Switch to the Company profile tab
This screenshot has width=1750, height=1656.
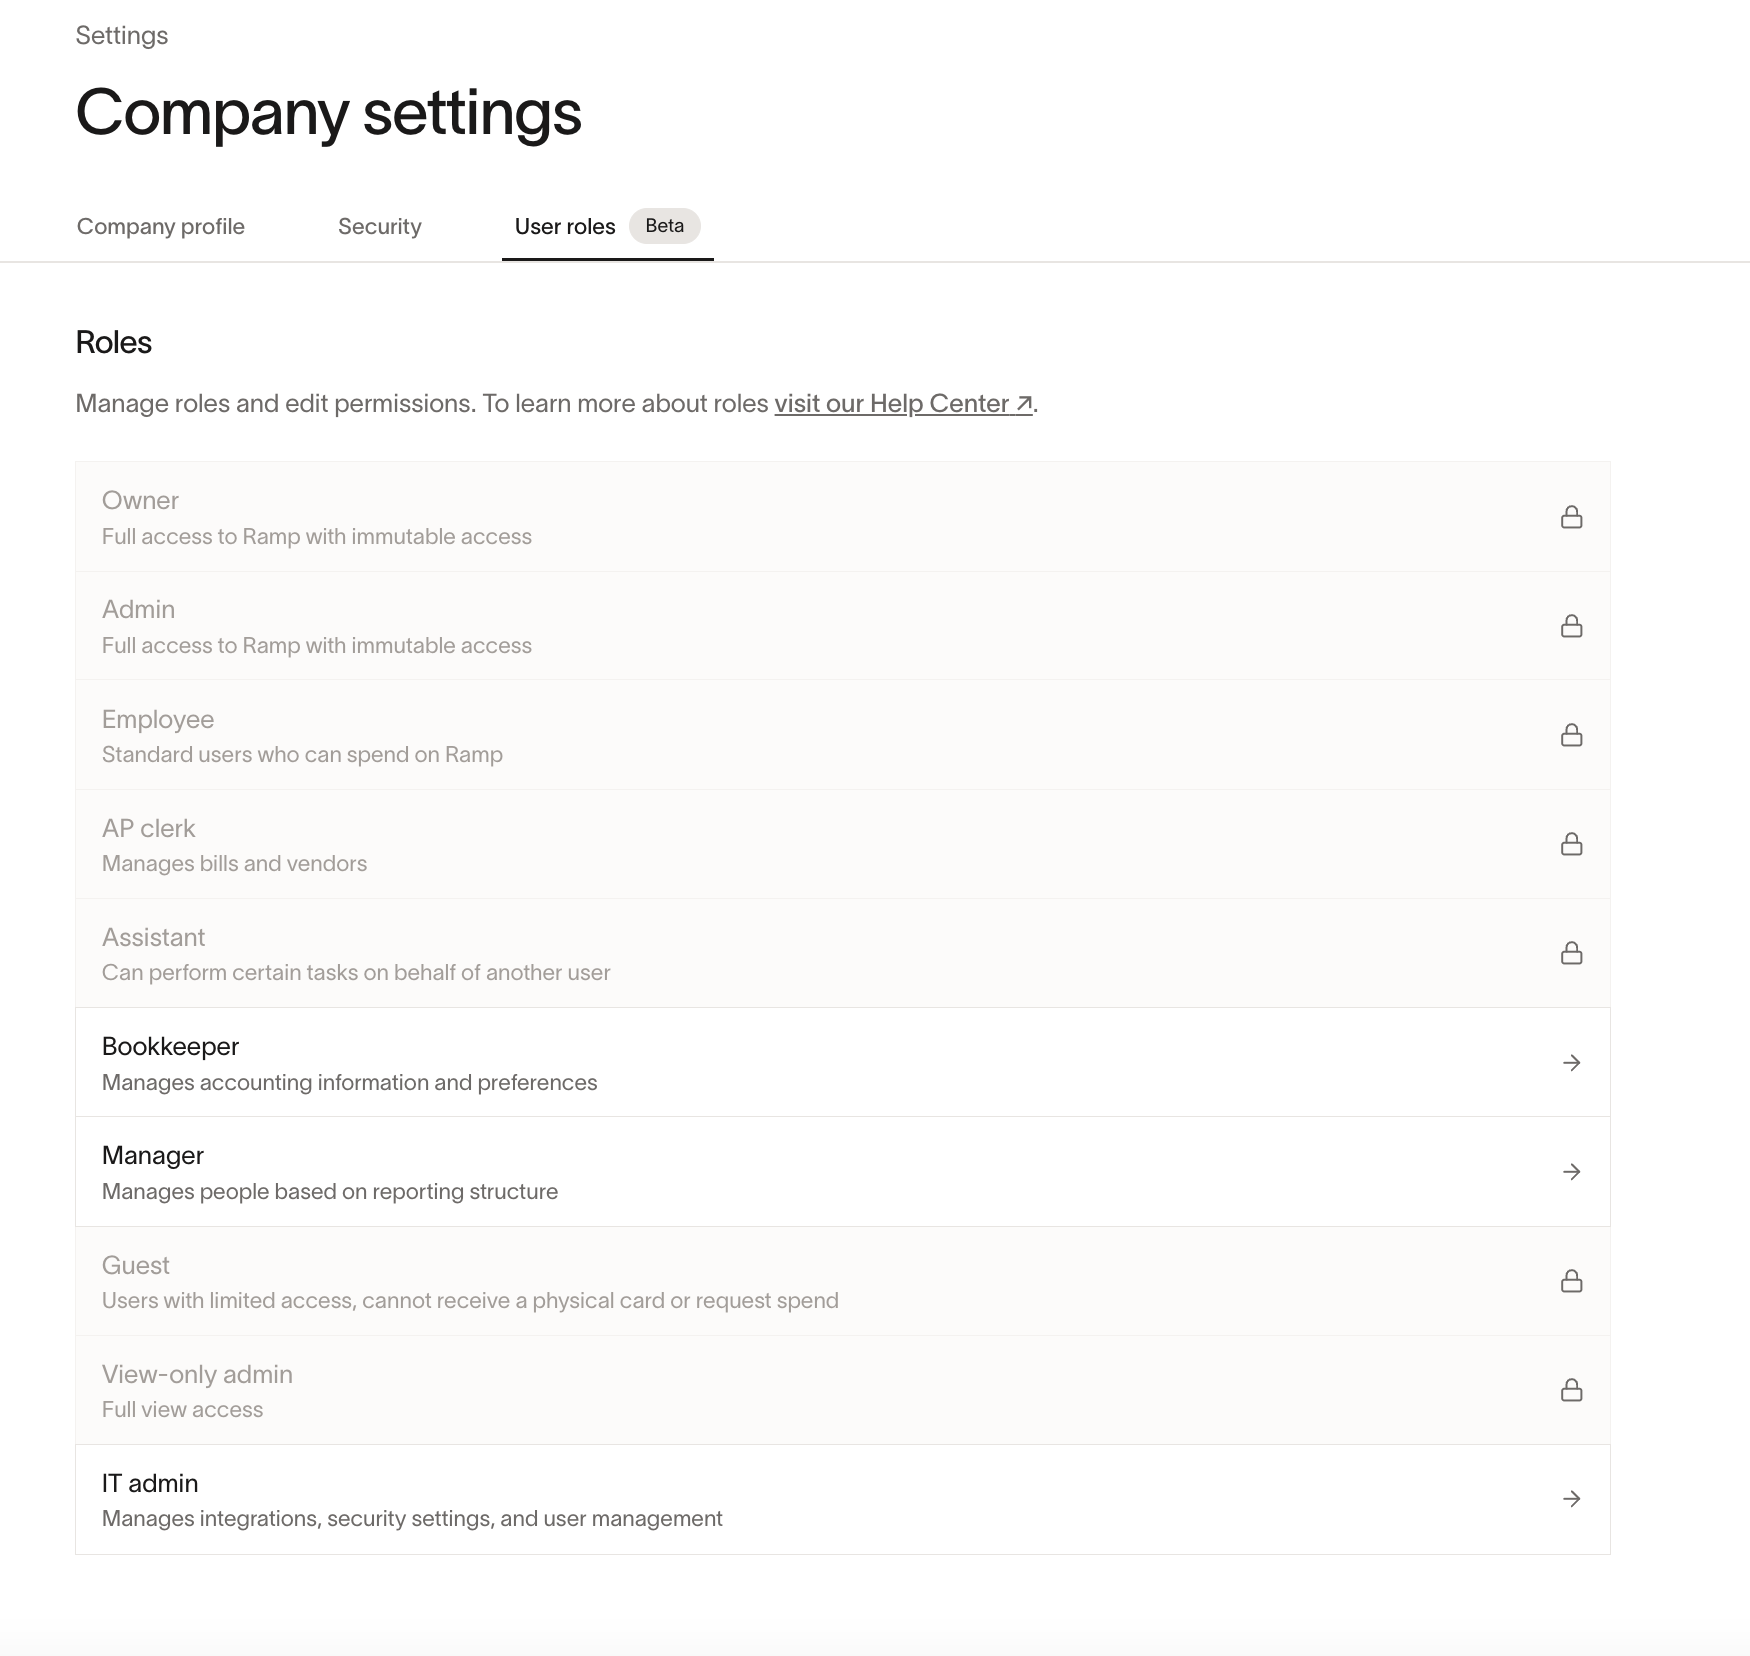point(161,227)
